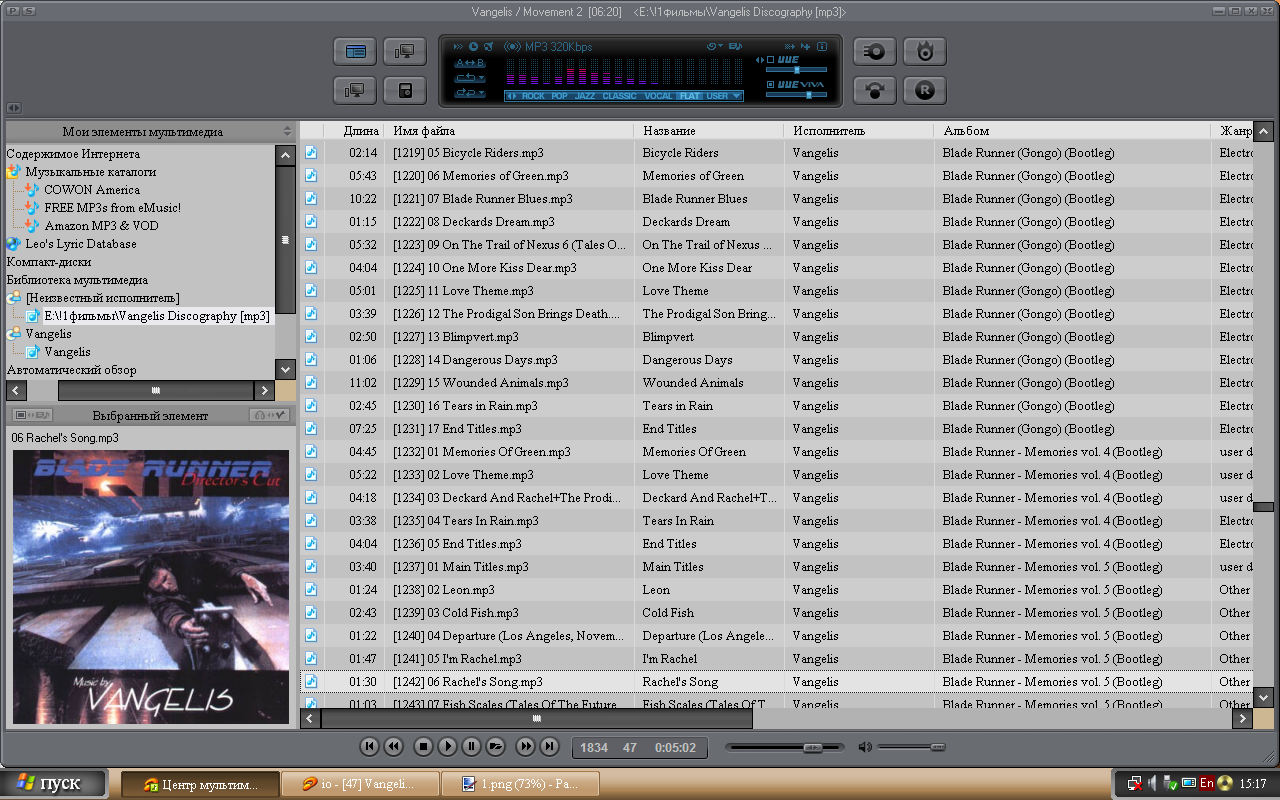Select the JAZZ equalizer preset
Image resolution: width=1280 pixels, height=800 pixels.
pos(585,96)
